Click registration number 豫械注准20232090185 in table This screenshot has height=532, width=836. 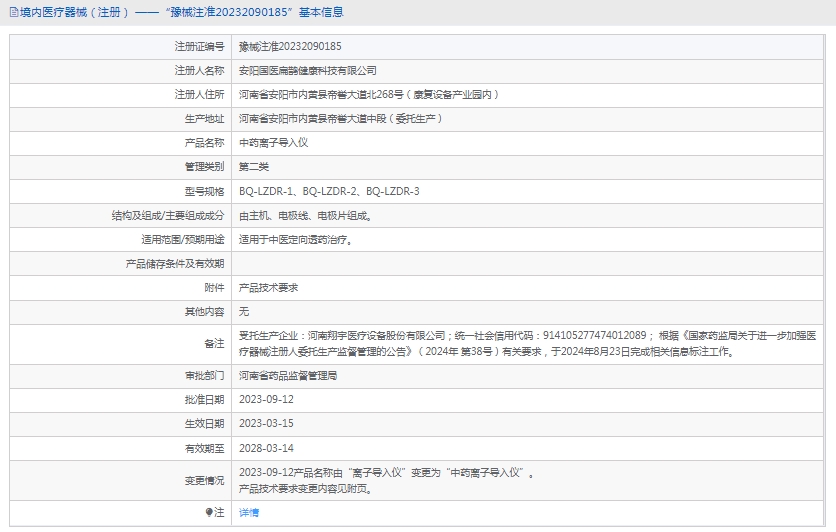tap(290, 46)
